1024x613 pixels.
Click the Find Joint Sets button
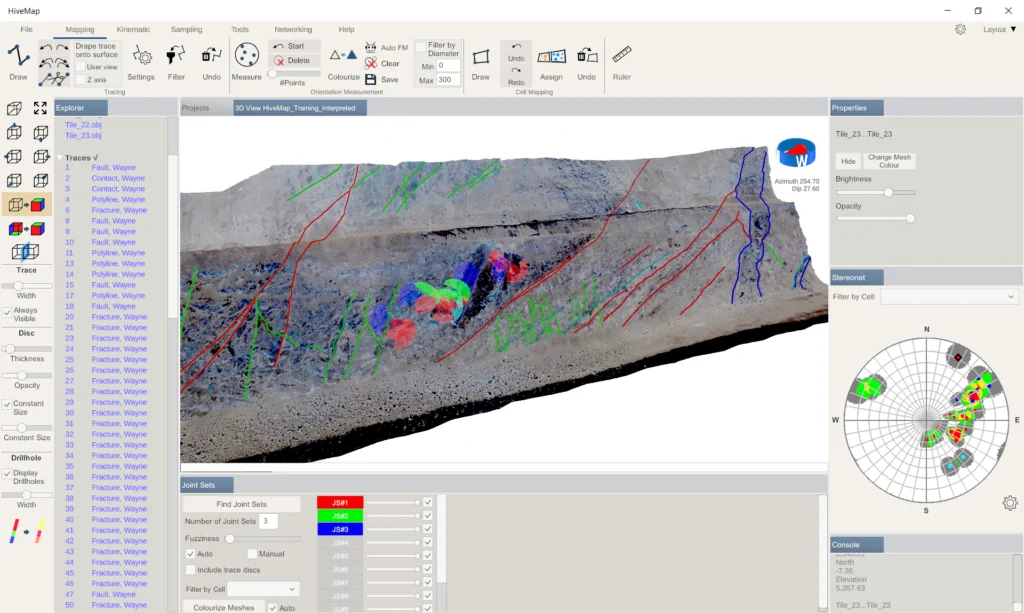coord(242,504)
